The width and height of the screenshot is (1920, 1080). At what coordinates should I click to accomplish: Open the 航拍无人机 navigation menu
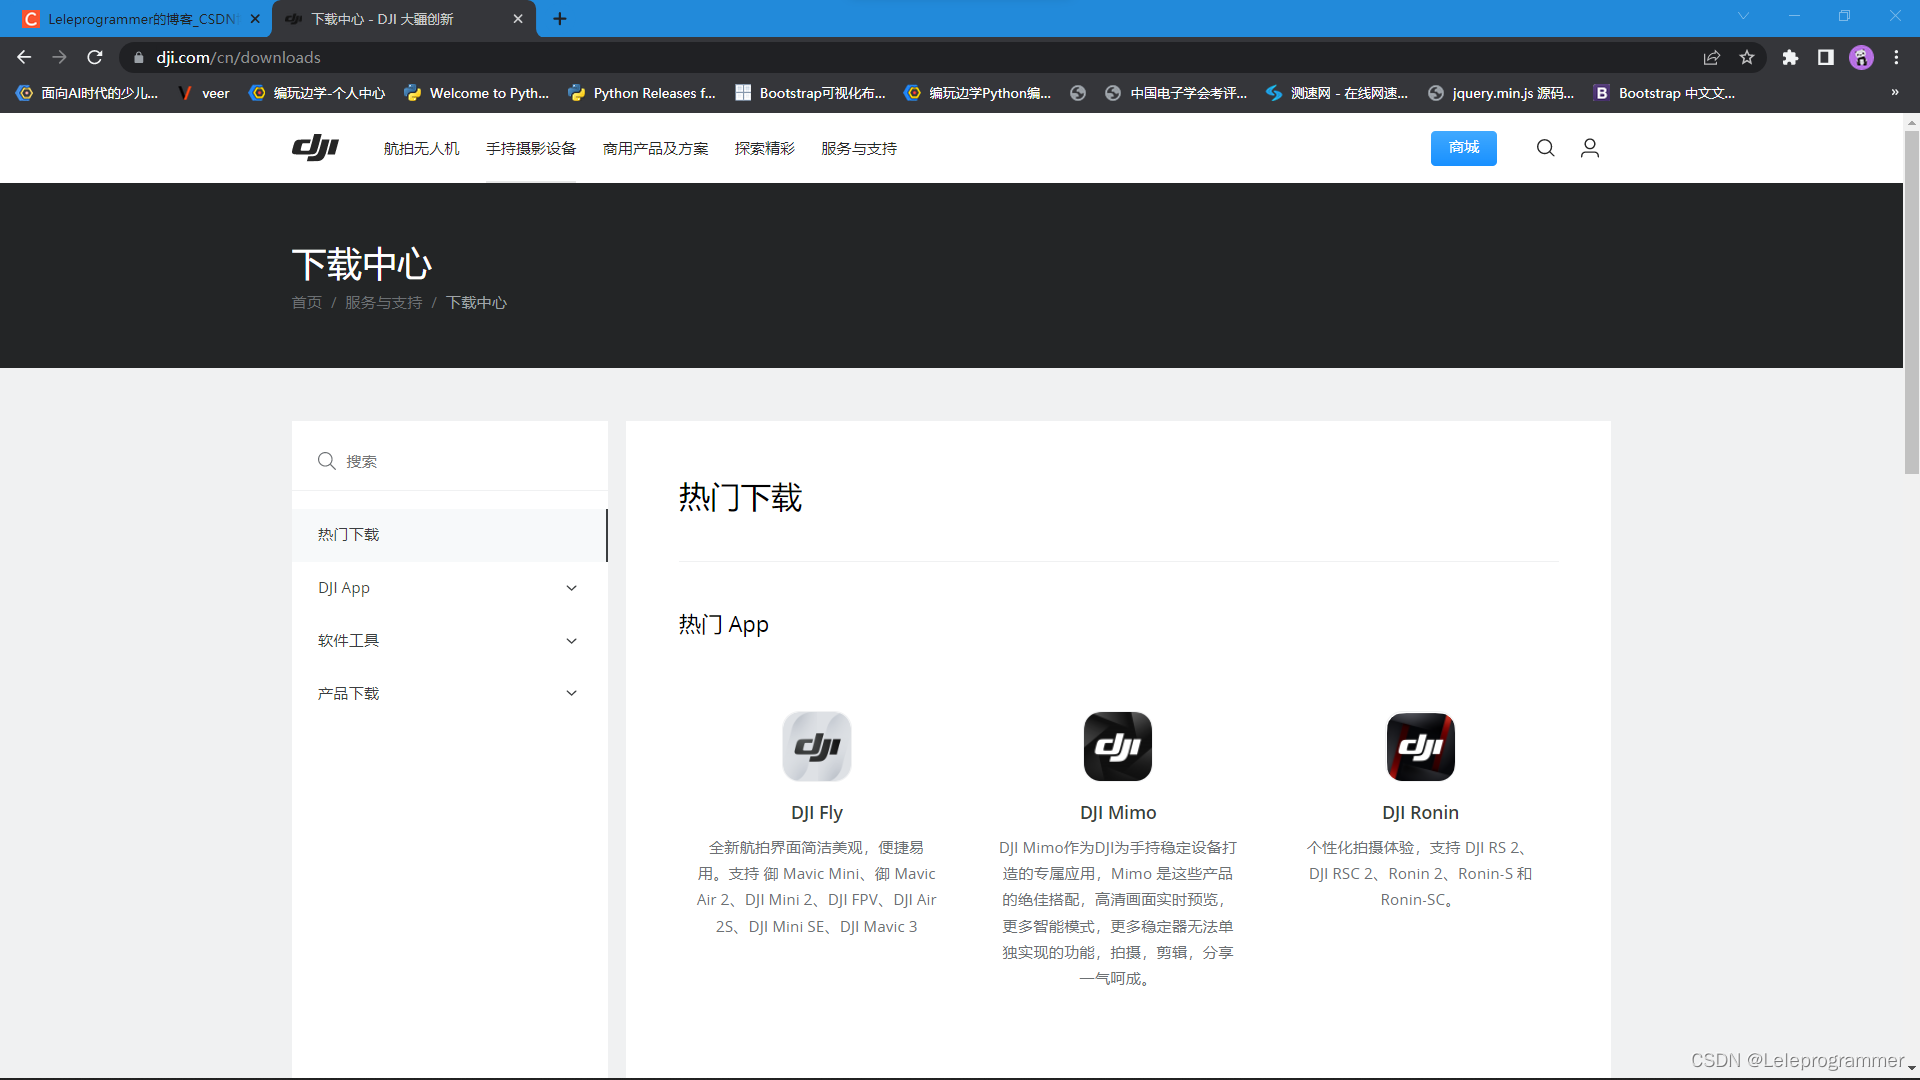(421, 148)
